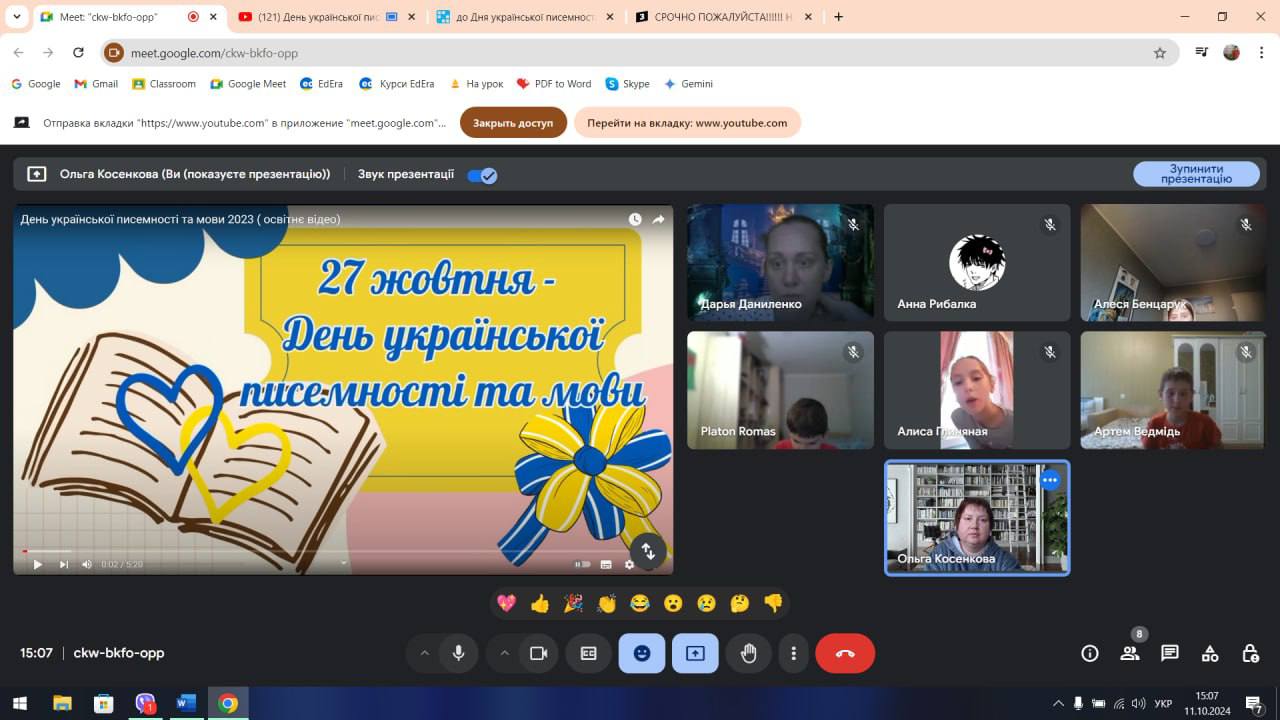Mute the microphone button
The height and width of the screenshot is (720, 1280).
pos(458,653)
